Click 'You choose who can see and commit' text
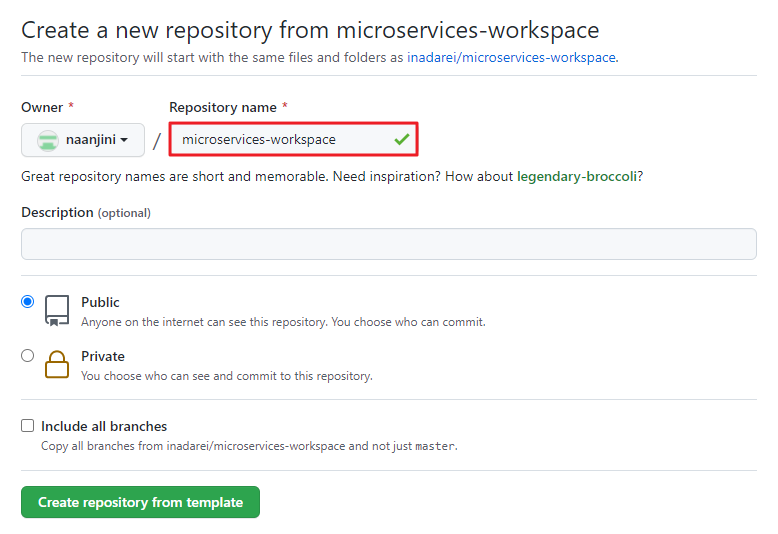778x534 pixels. tap(227, 376)
